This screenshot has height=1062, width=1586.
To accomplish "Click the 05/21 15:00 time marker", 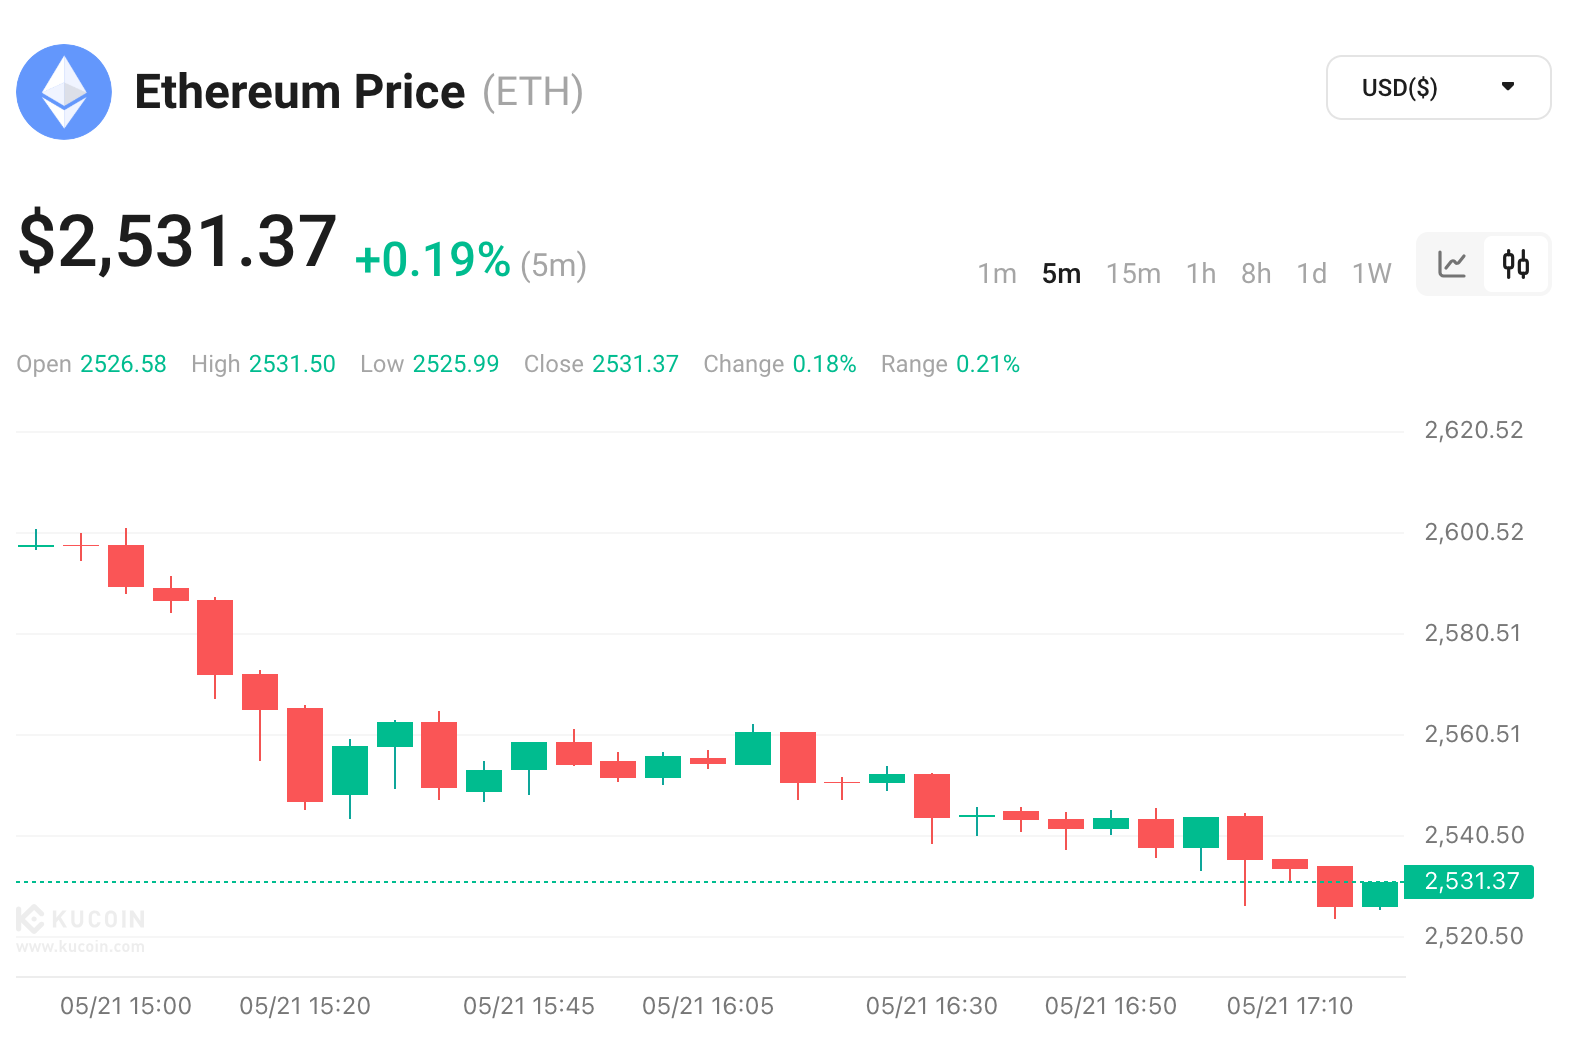I will pyautogui.click(x=126, y=1006).
